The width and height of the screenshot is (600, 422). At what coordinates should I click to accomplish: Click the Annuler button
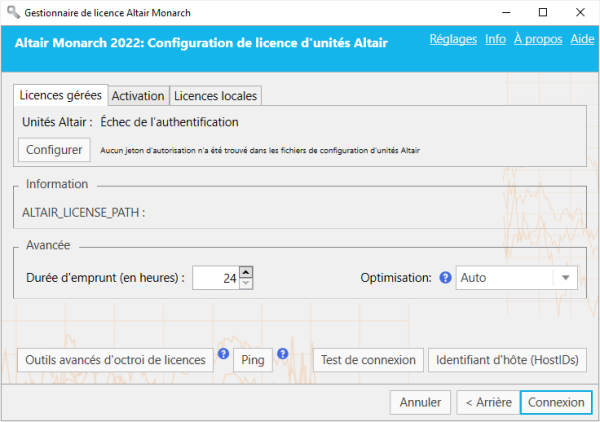click(x=420, y=402)
